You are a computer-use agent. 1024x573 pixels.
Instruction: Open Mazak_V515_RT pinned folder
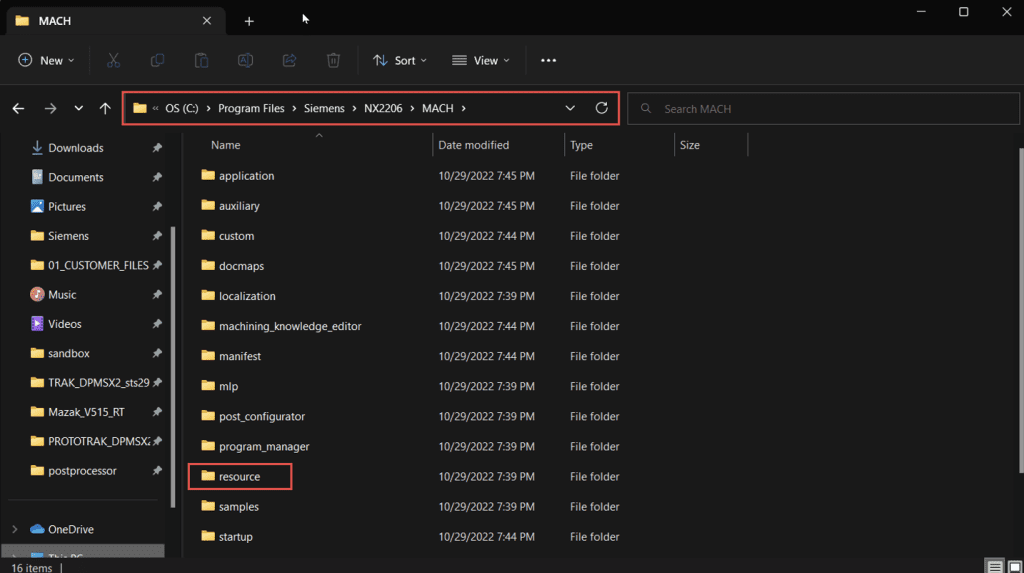[x=77, y=412]
